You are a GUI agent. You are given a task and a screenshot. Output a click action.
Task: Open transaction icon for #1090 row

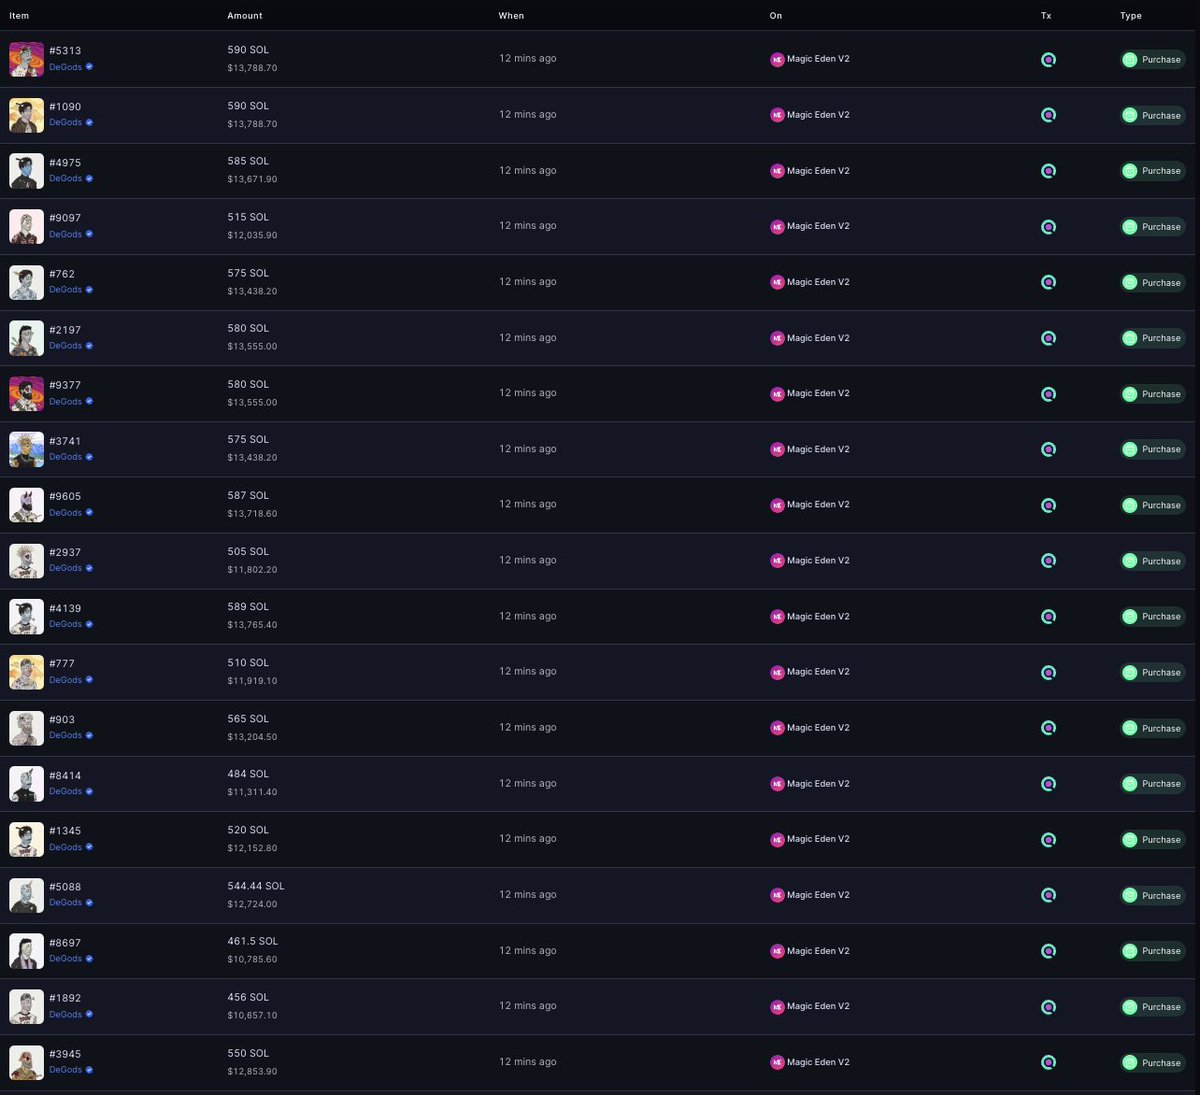pyautogui.click(x=1048, y=115)
